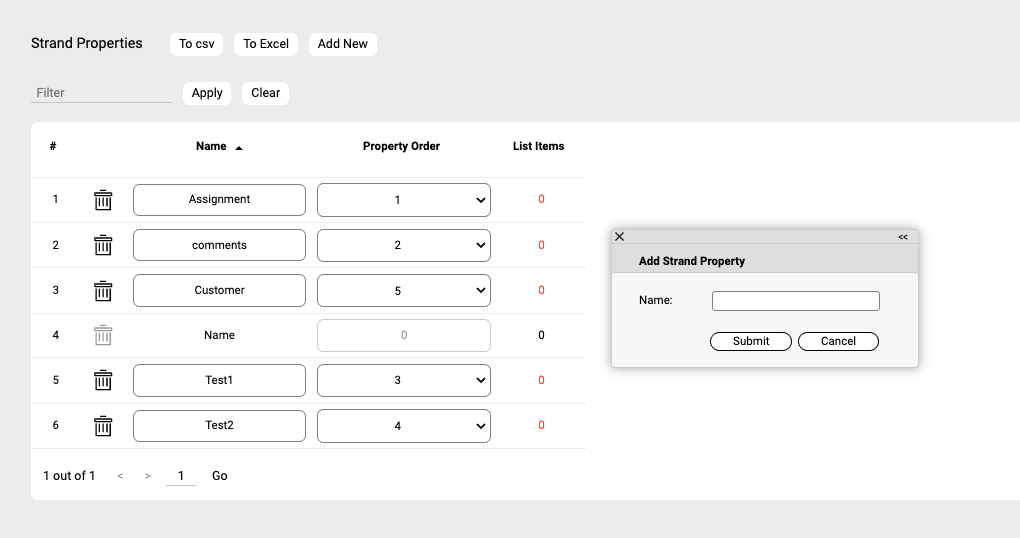Click trash icon next to Test1
The height and width of the screenshot is (538, 1020).
(103, 380)
